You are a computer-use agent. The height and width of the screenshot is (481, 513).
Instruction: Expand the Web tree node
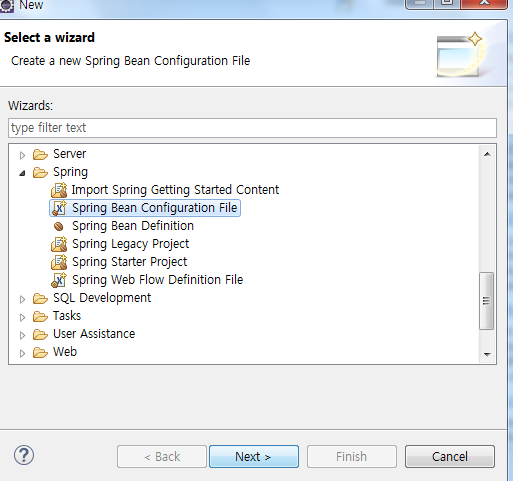click(22, 353)
